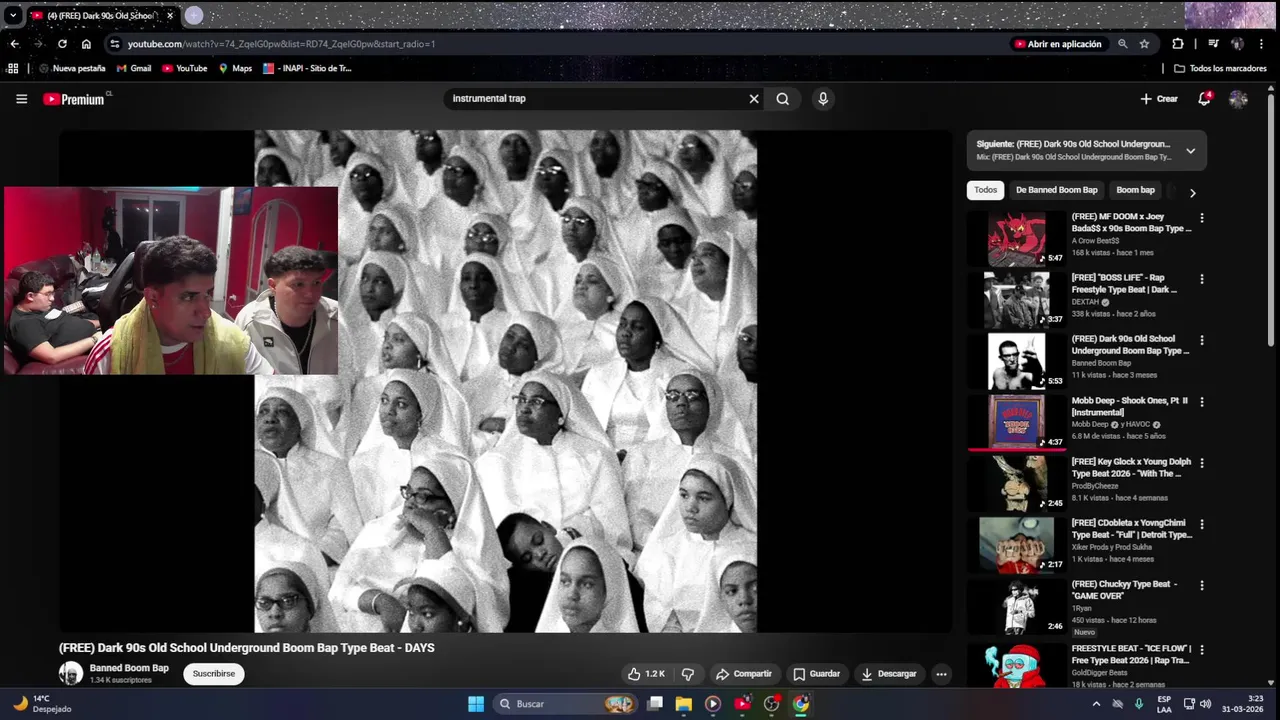Open options for Chuckyy GAME OVER video
This screenshot has width=1280, height=720.
[x=1202, y=585]
